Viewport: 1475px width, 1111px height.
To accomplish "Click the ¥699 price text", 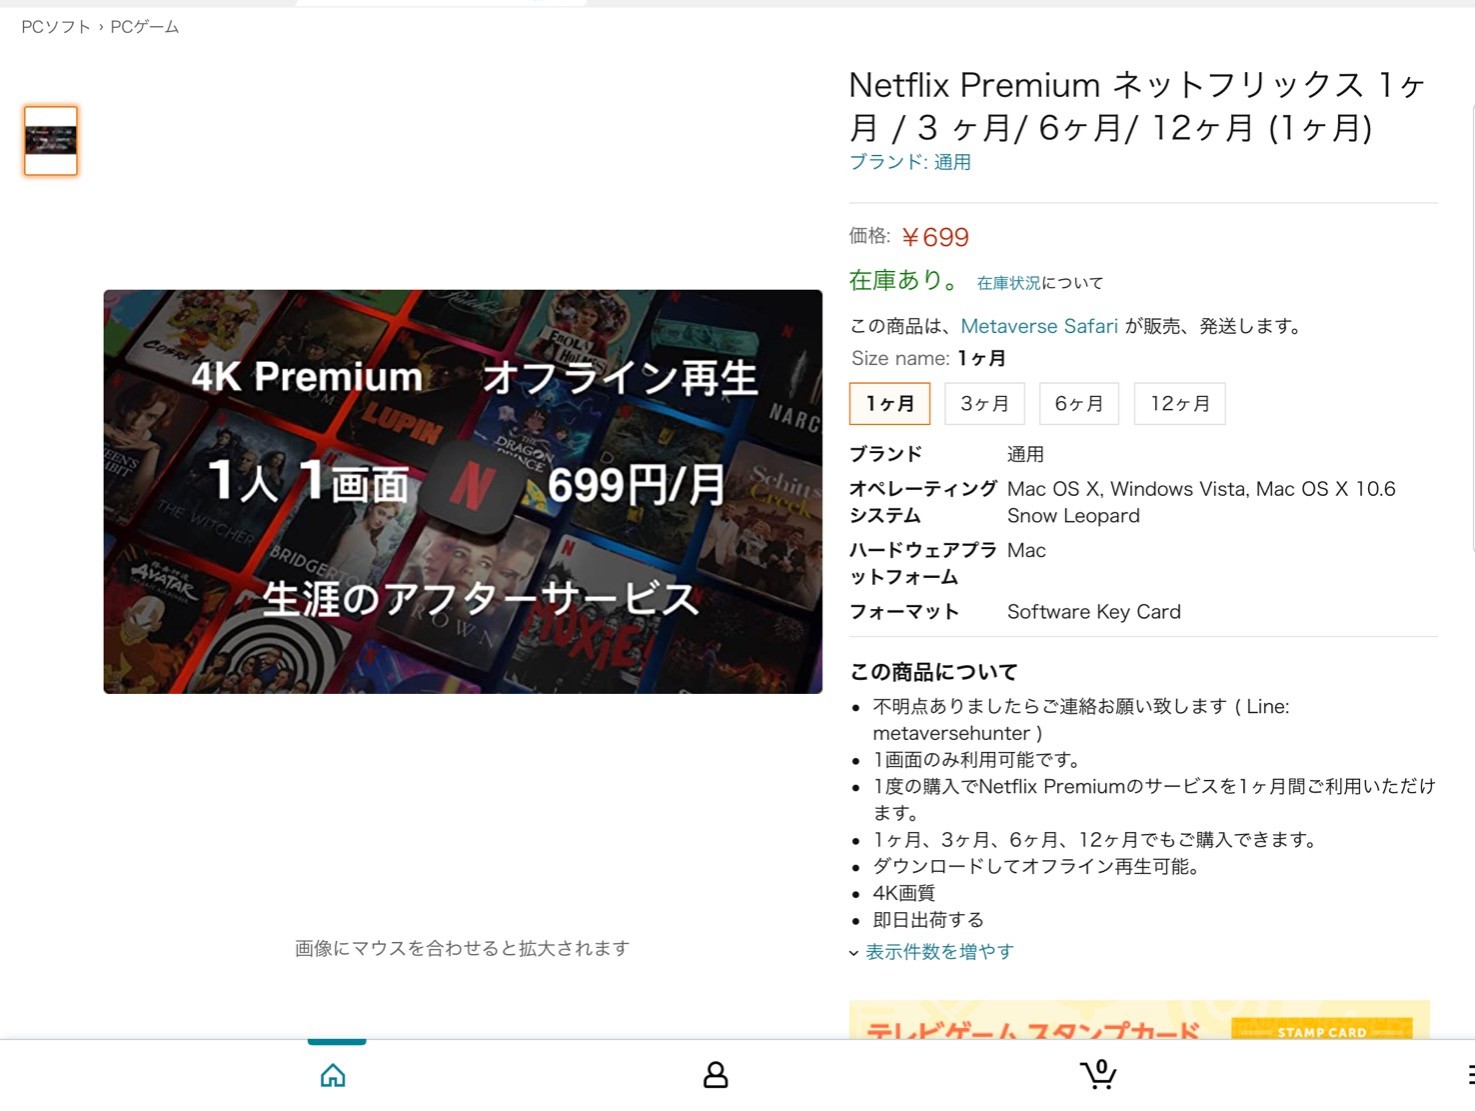I will point(935,237).
